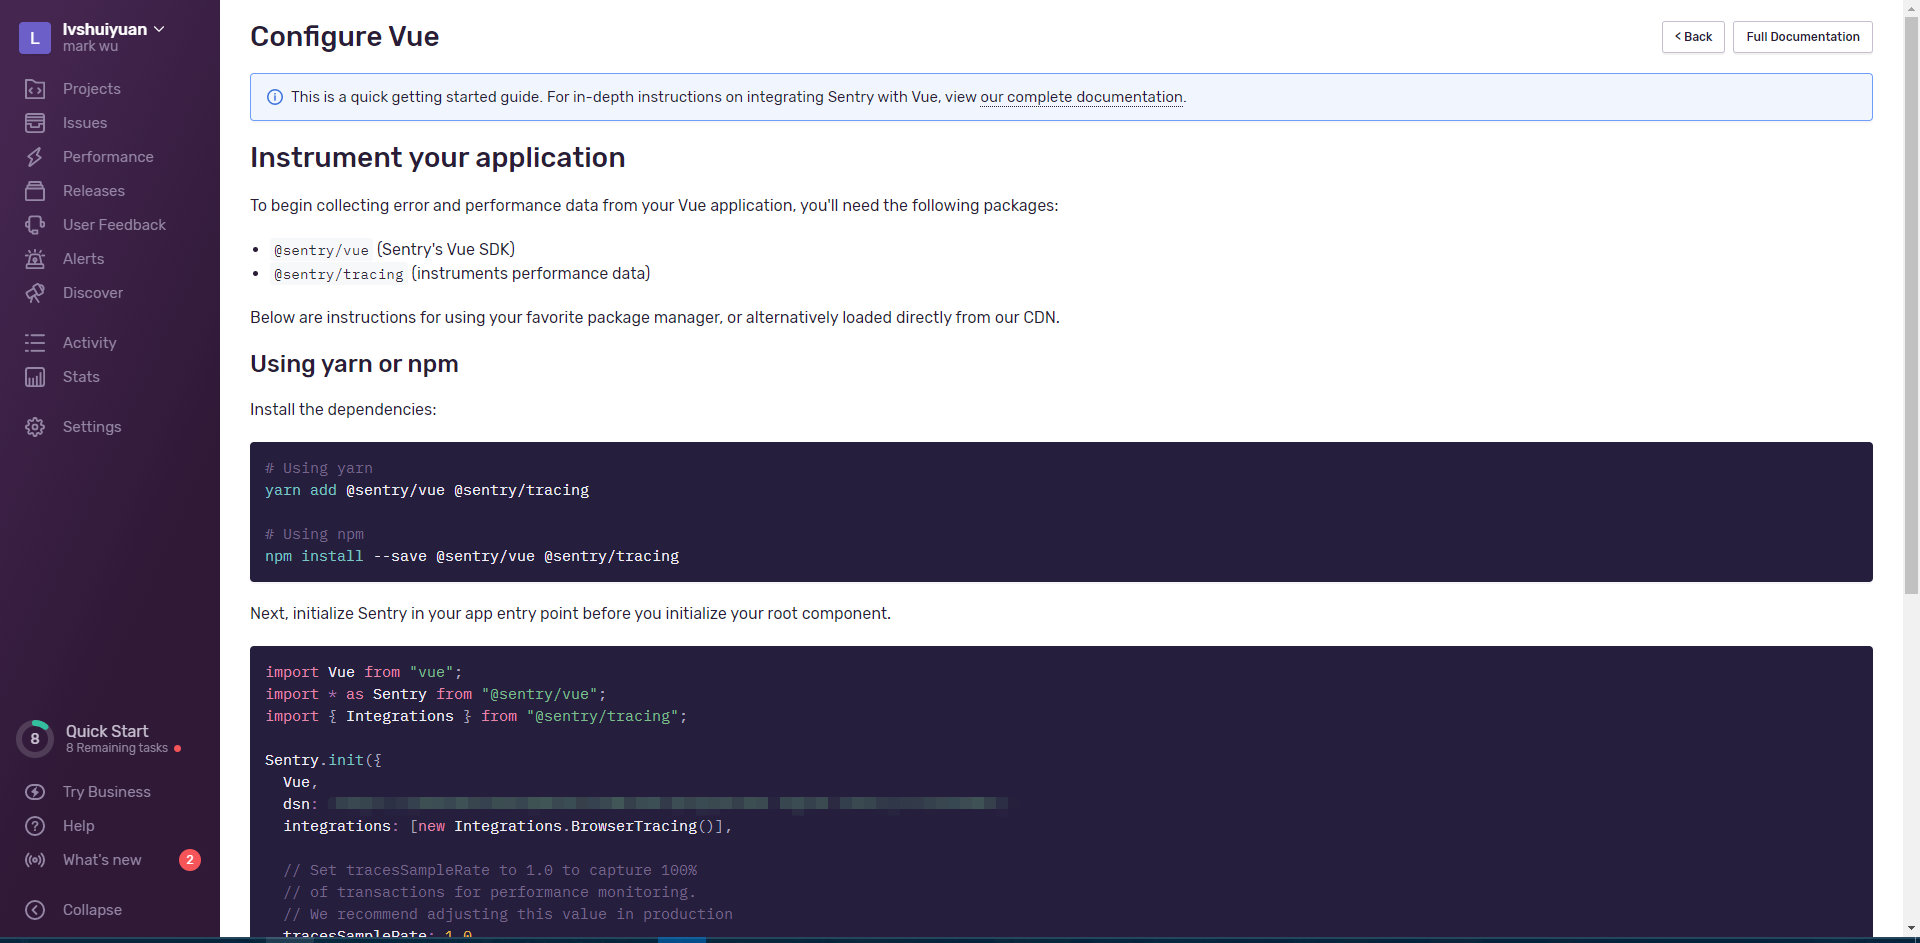The width and height of the screenshot is (1920, 943).
Task: Follow the our complete documentation link
Action: 1081,97
